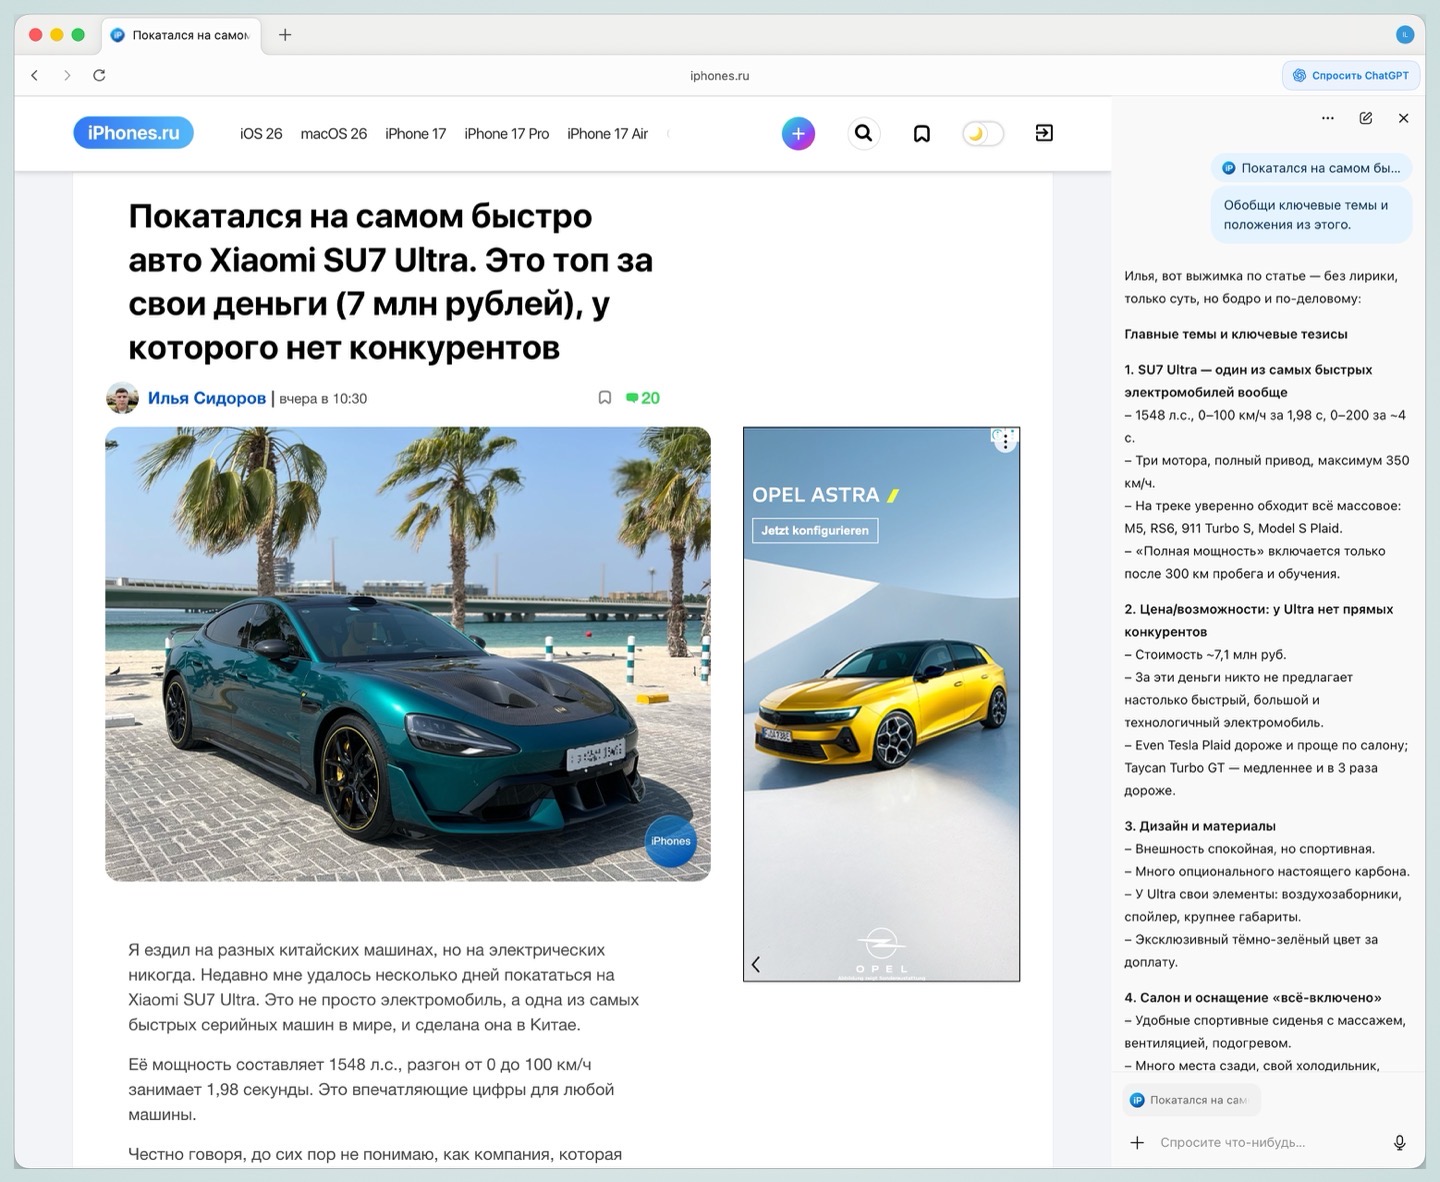Bookmark the article with small bookmark icon
1440x1182 pixels.
(605, 398)
